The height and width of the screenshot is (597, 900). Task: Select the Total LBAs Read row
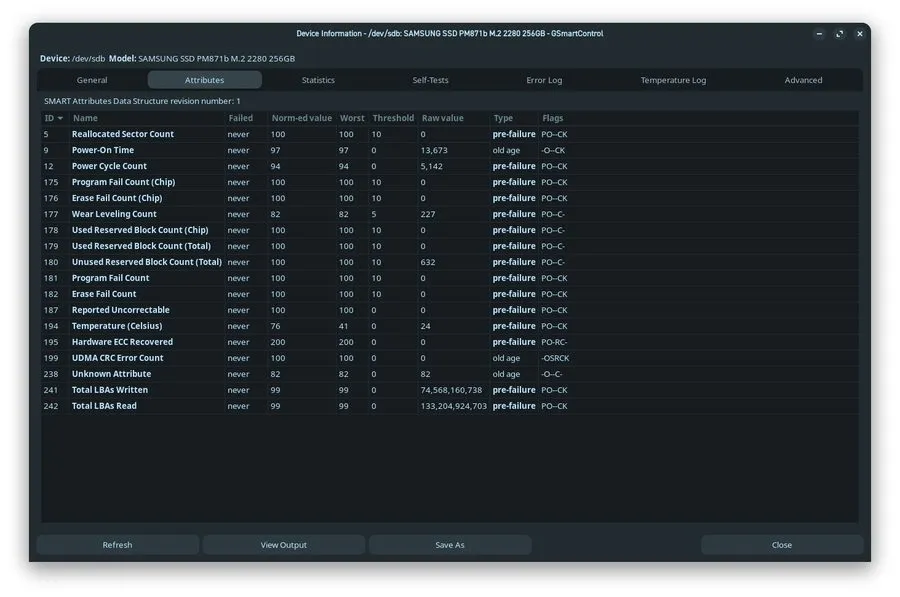coord(450,406)
